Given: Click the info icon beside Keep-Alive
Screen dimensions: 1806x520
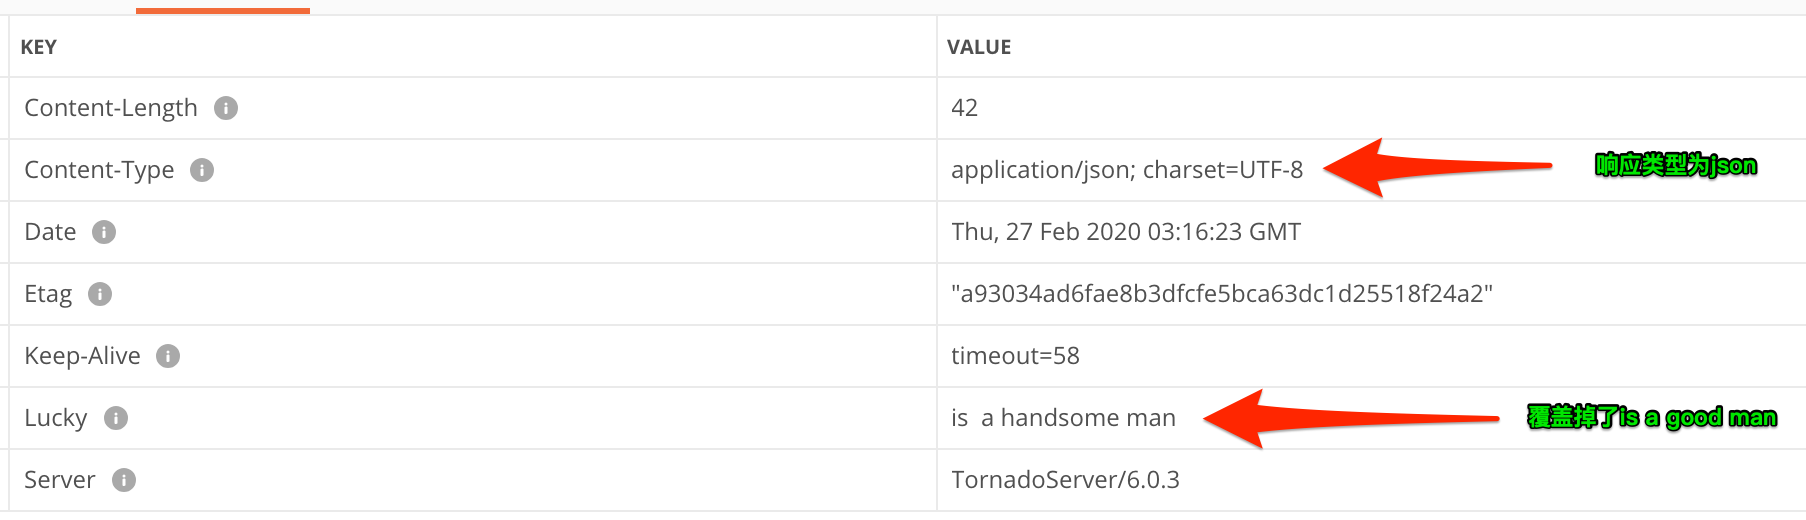Looking at the screenshot, I should point(168,356).
